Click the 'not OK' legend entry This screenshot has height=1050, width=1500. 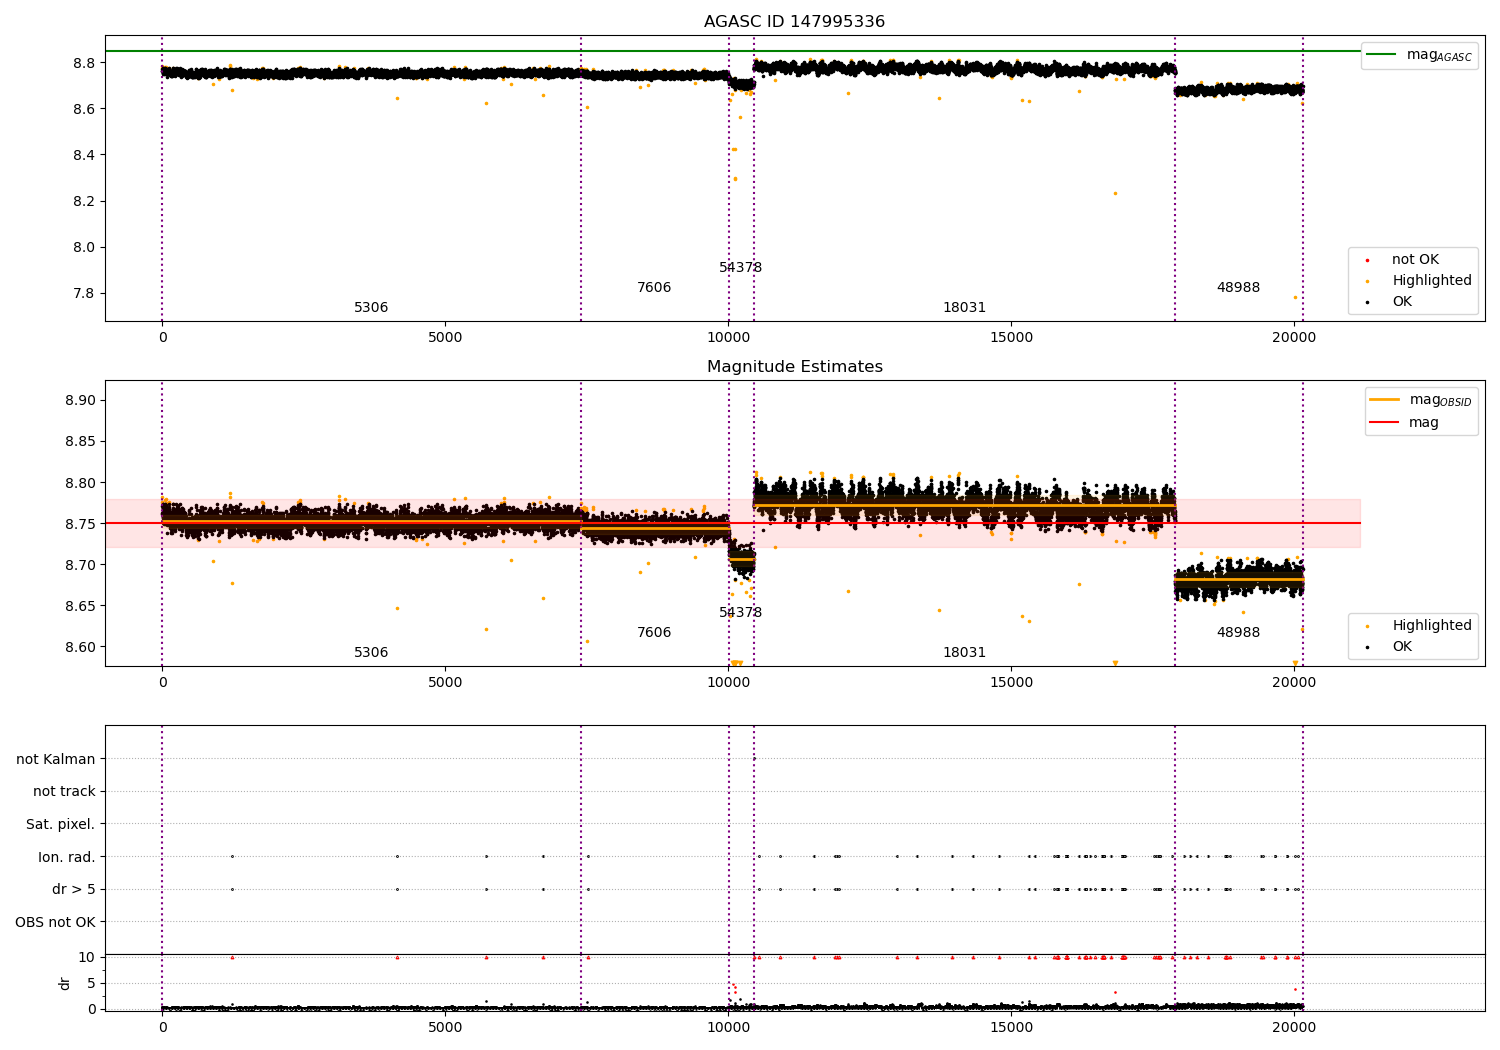point(1415,260)
